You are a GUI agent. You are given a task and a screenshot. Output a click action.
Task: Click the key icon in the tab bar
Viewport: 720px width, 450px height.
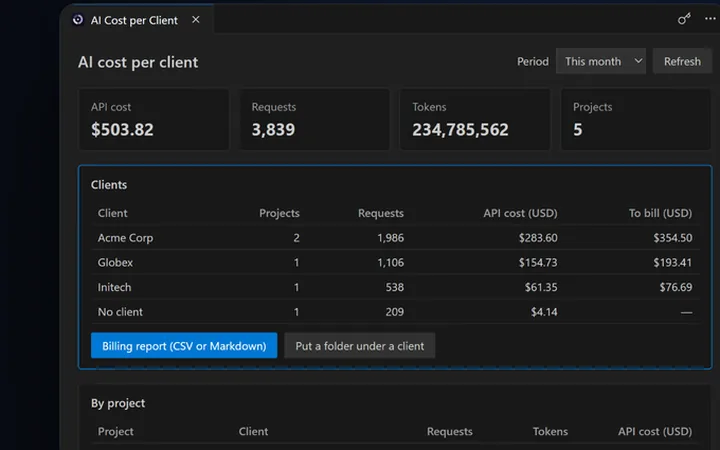coord(684,19)
